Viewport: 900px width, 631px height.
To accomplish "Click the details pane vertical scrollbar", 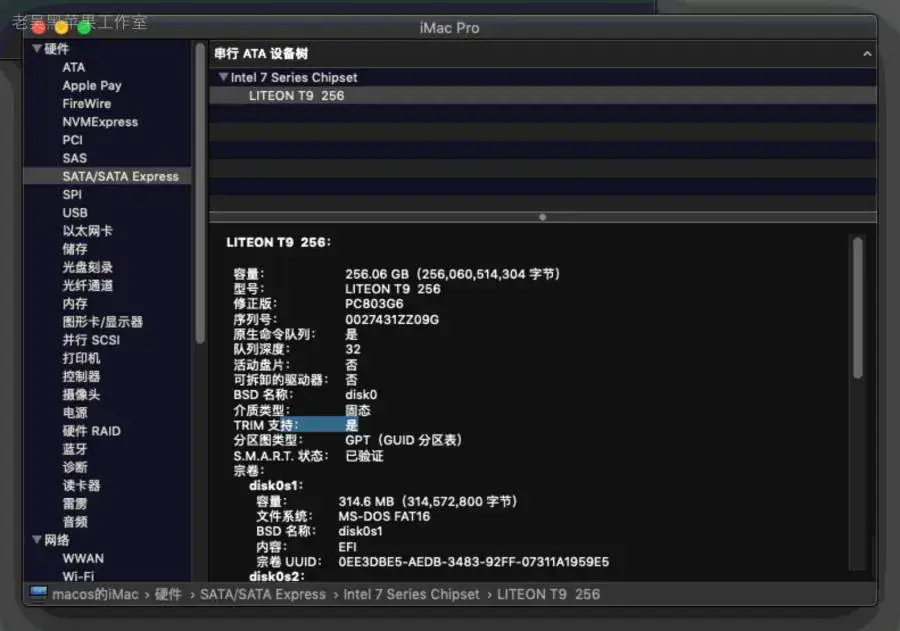I will pyautogui.click(x=858, y=308).
